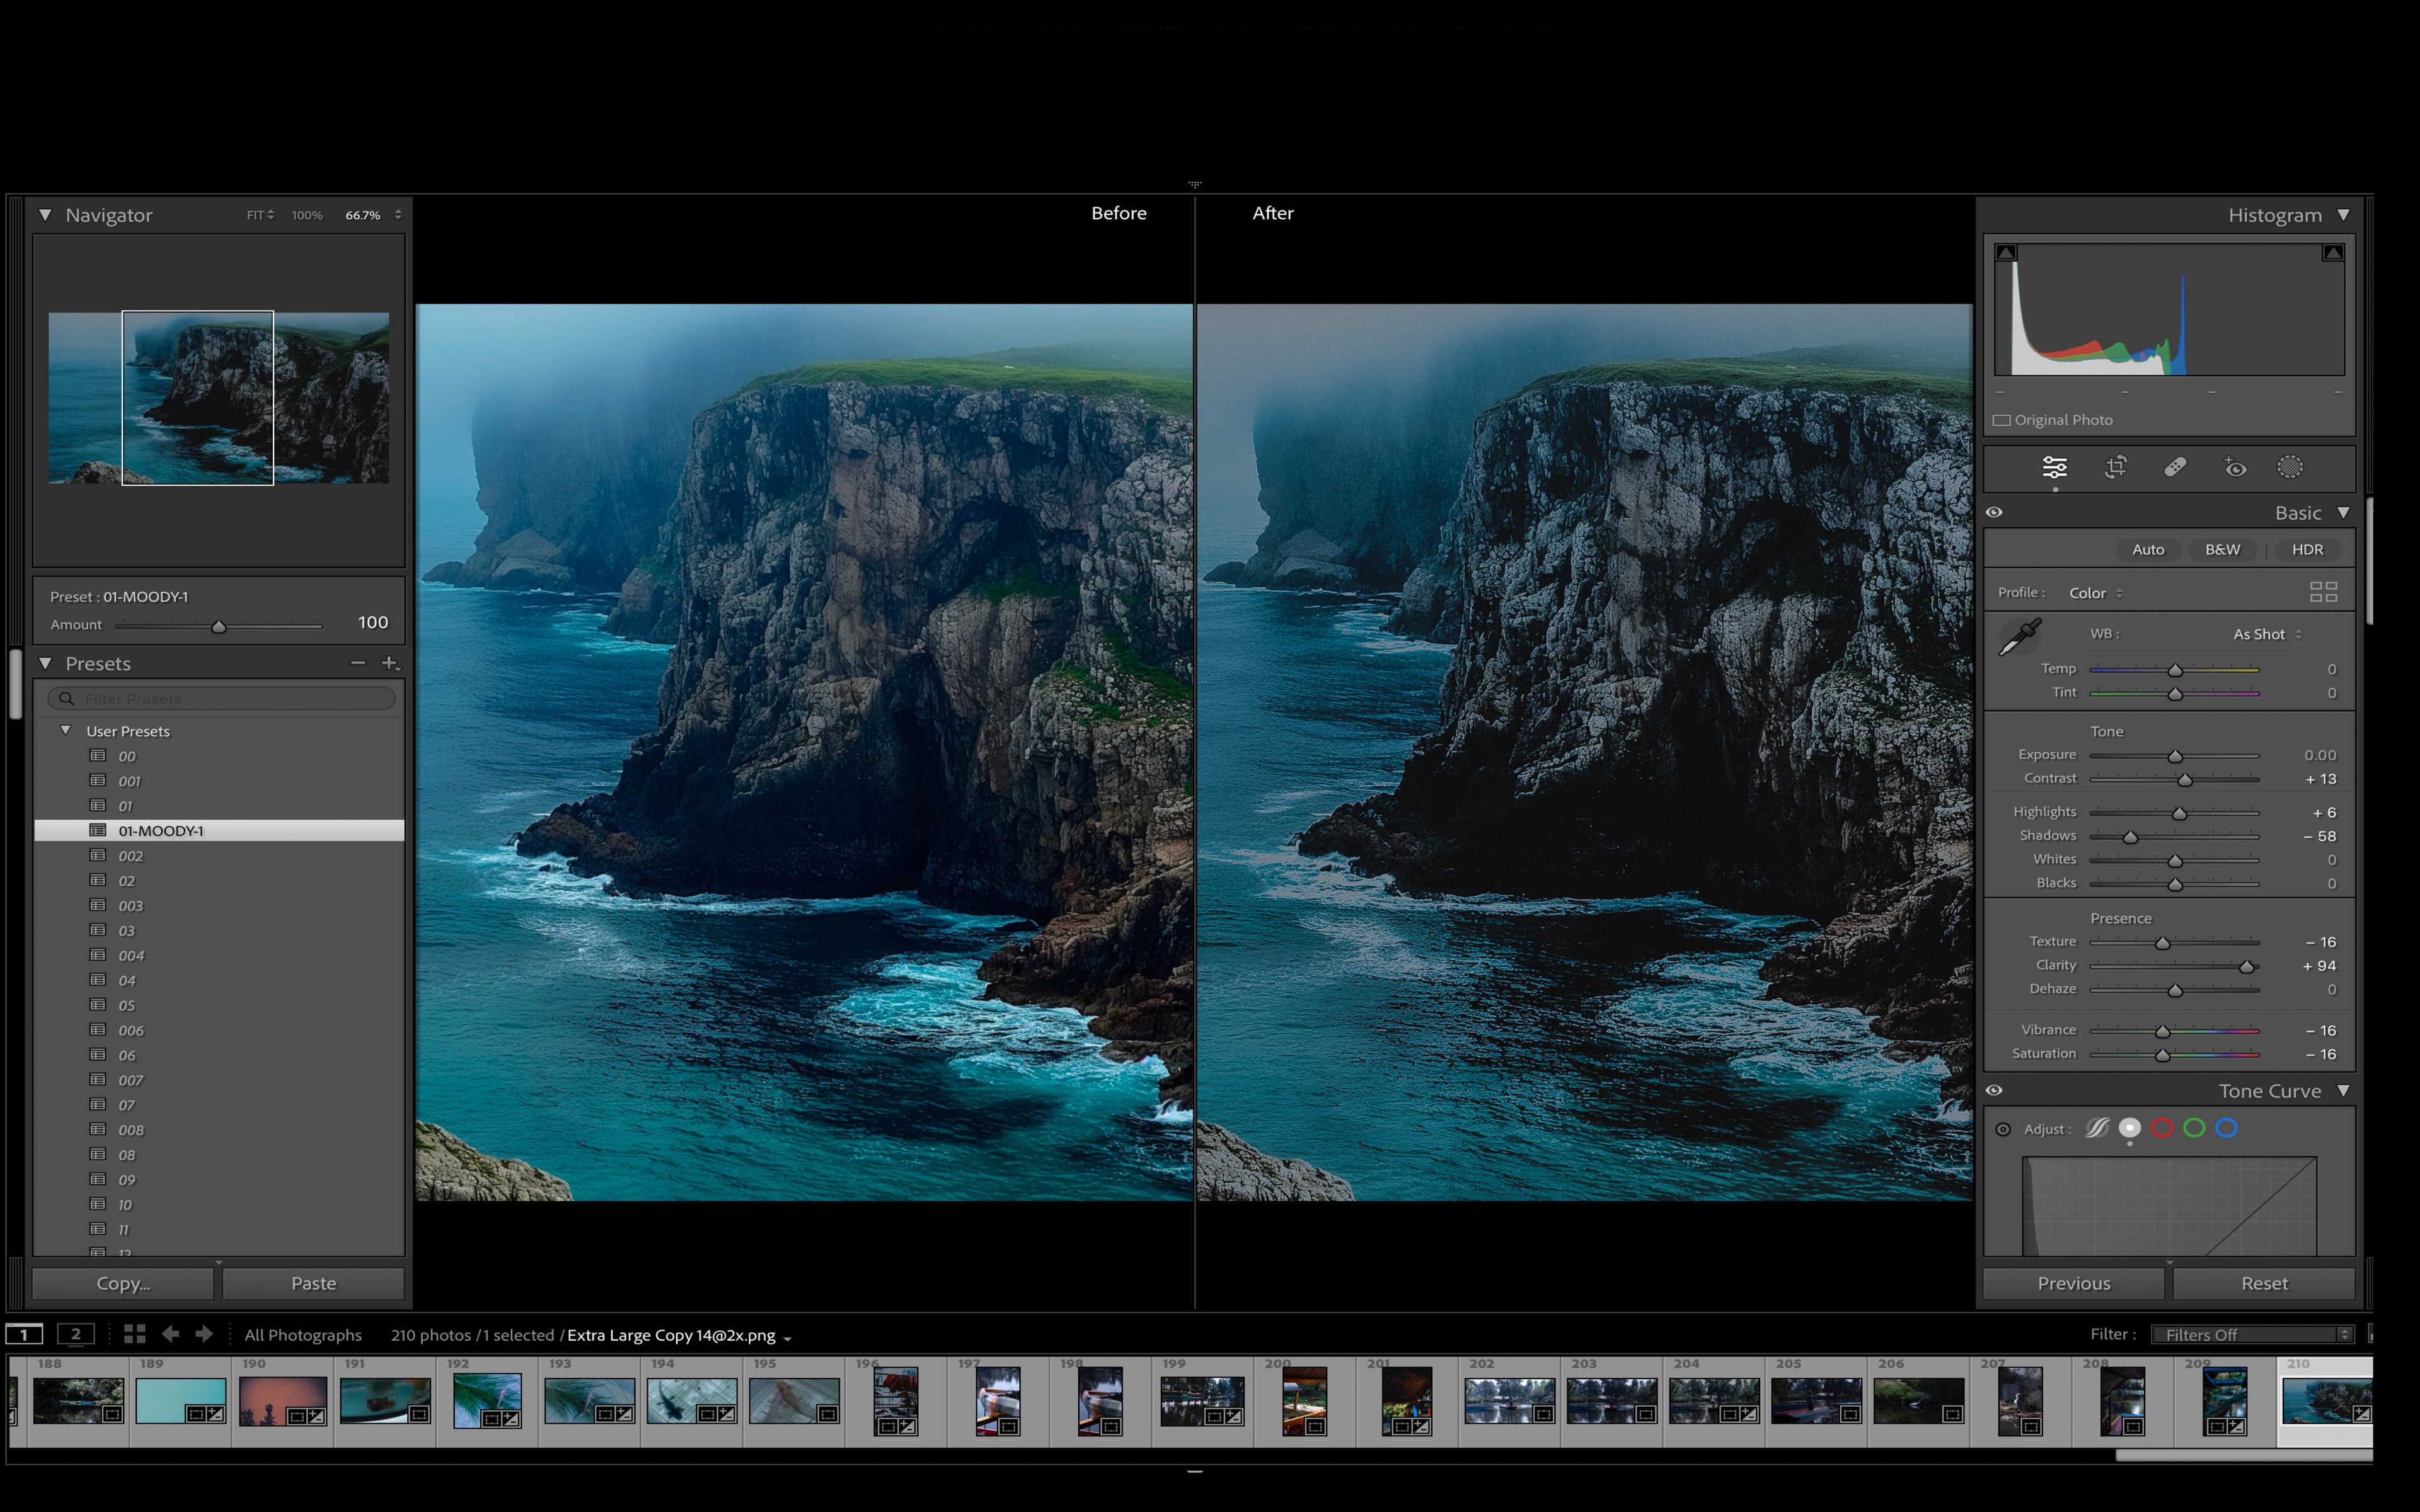Select the 01-MOODY-1 preset

pyautogui.click(x=219, y=831)
